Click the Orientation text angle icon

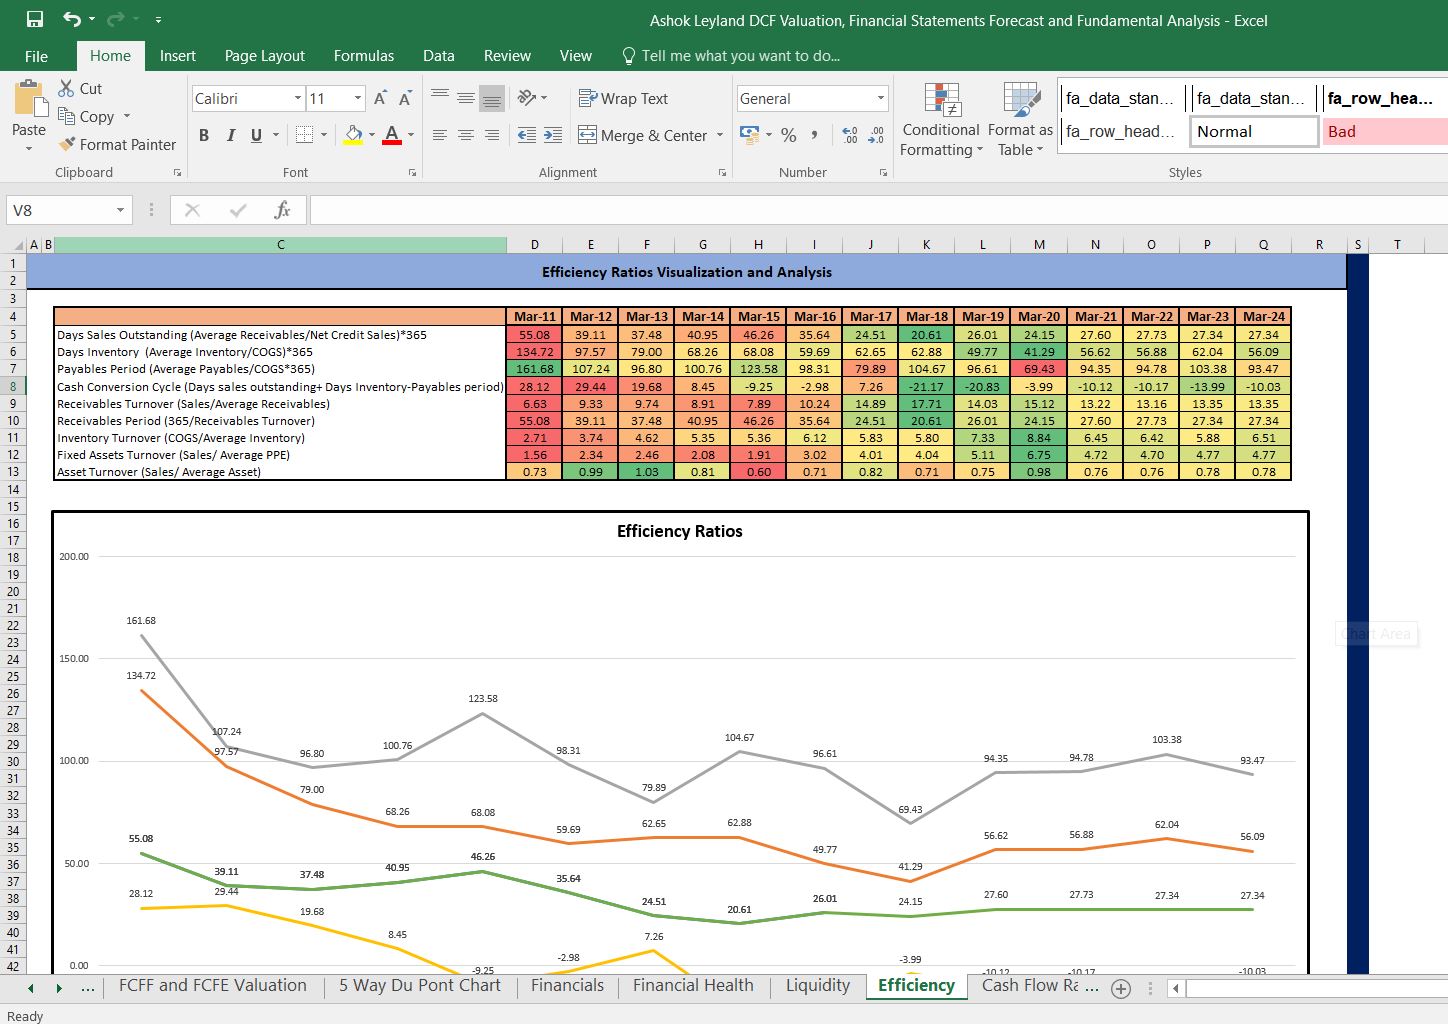click(527, 98)
